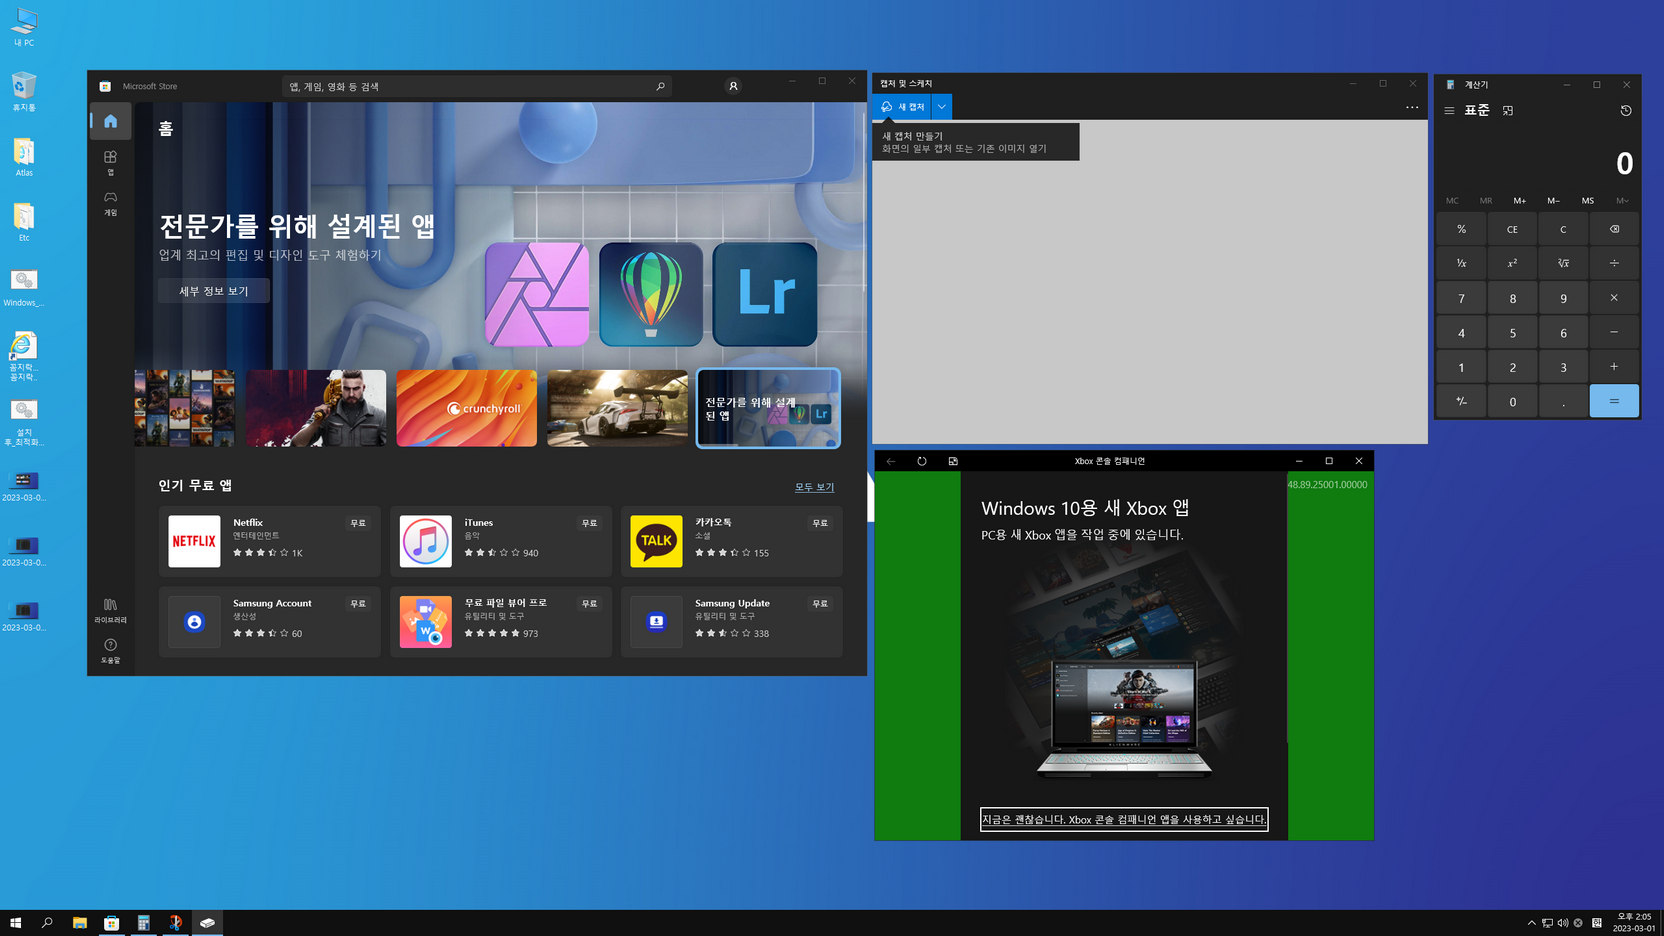Select the Lightroom Lr app tile
Viewport: 1664px width, 936px height.
click(x=765, y=294)
